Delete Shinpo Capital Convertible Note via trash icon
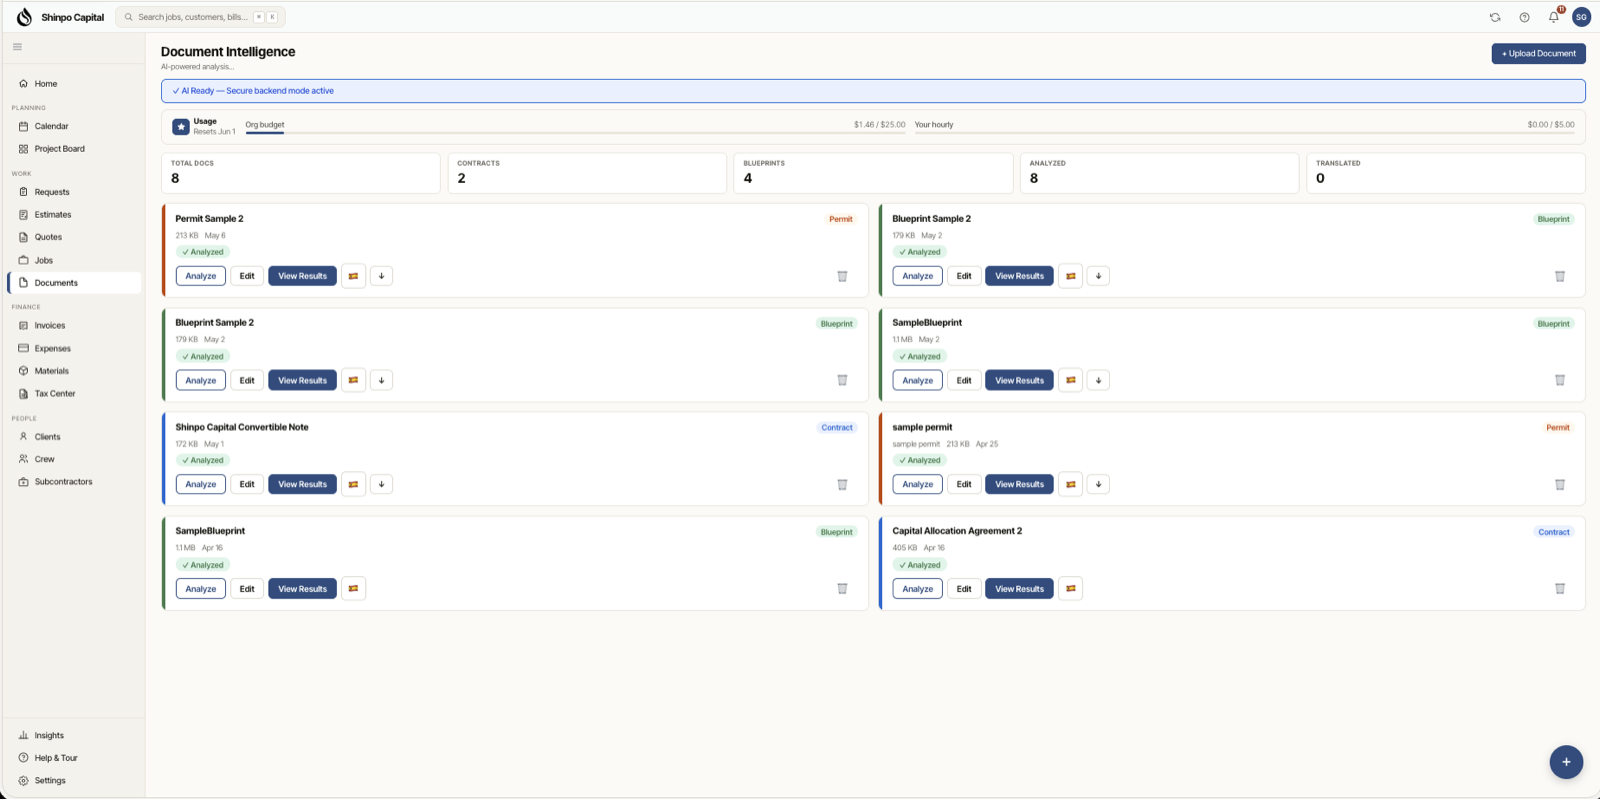1600x799 pixels. click(x=842, y=484)
